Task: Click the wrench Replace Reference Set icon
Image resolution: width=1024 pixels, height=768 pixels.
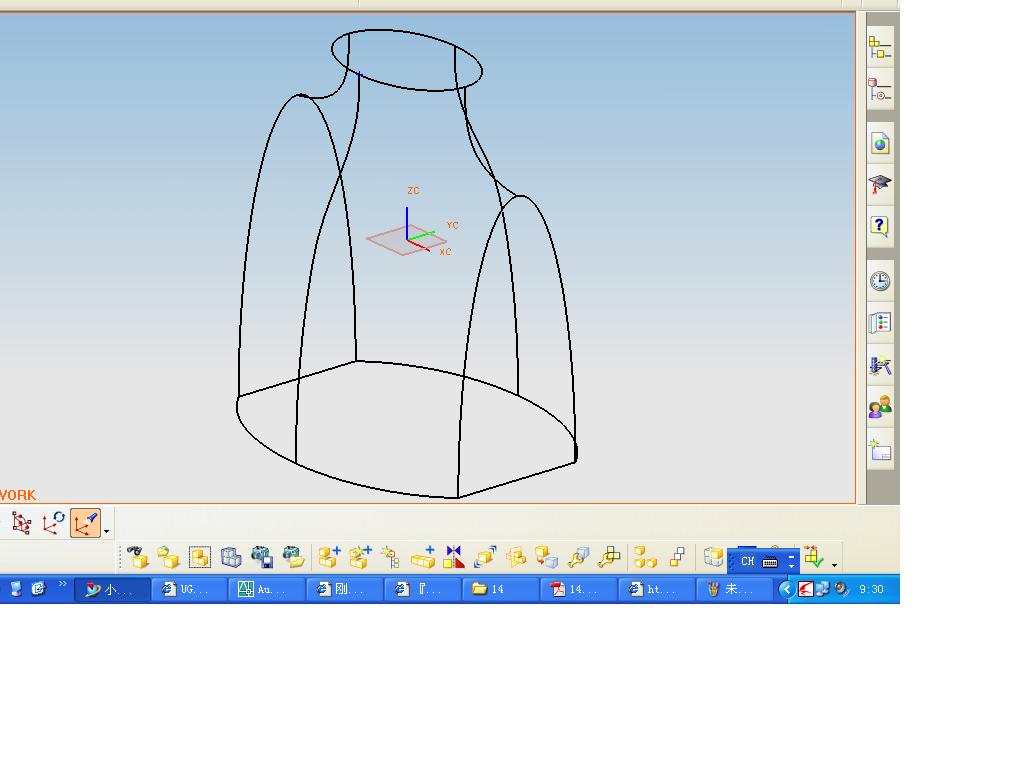Action: 578,557
